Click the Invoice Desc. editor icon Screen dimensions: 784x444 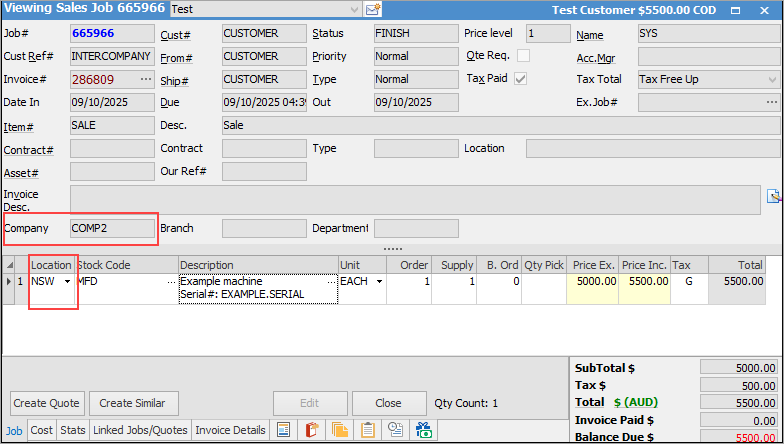pos(773,196)
